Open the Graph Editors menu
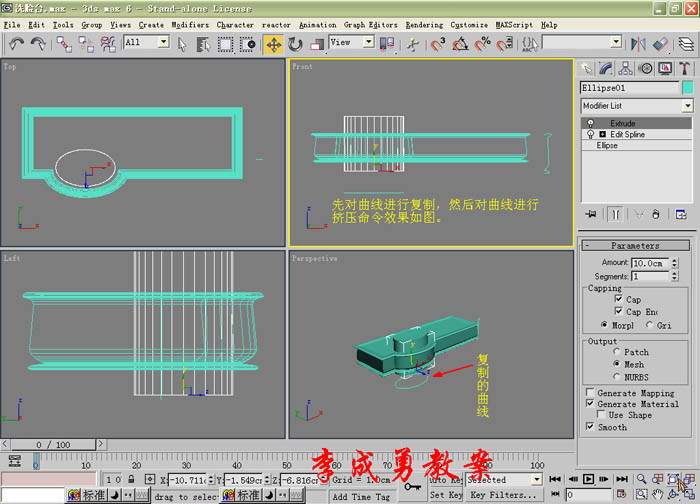The height and width of the screenshot is (504, 700). [370, 25]
